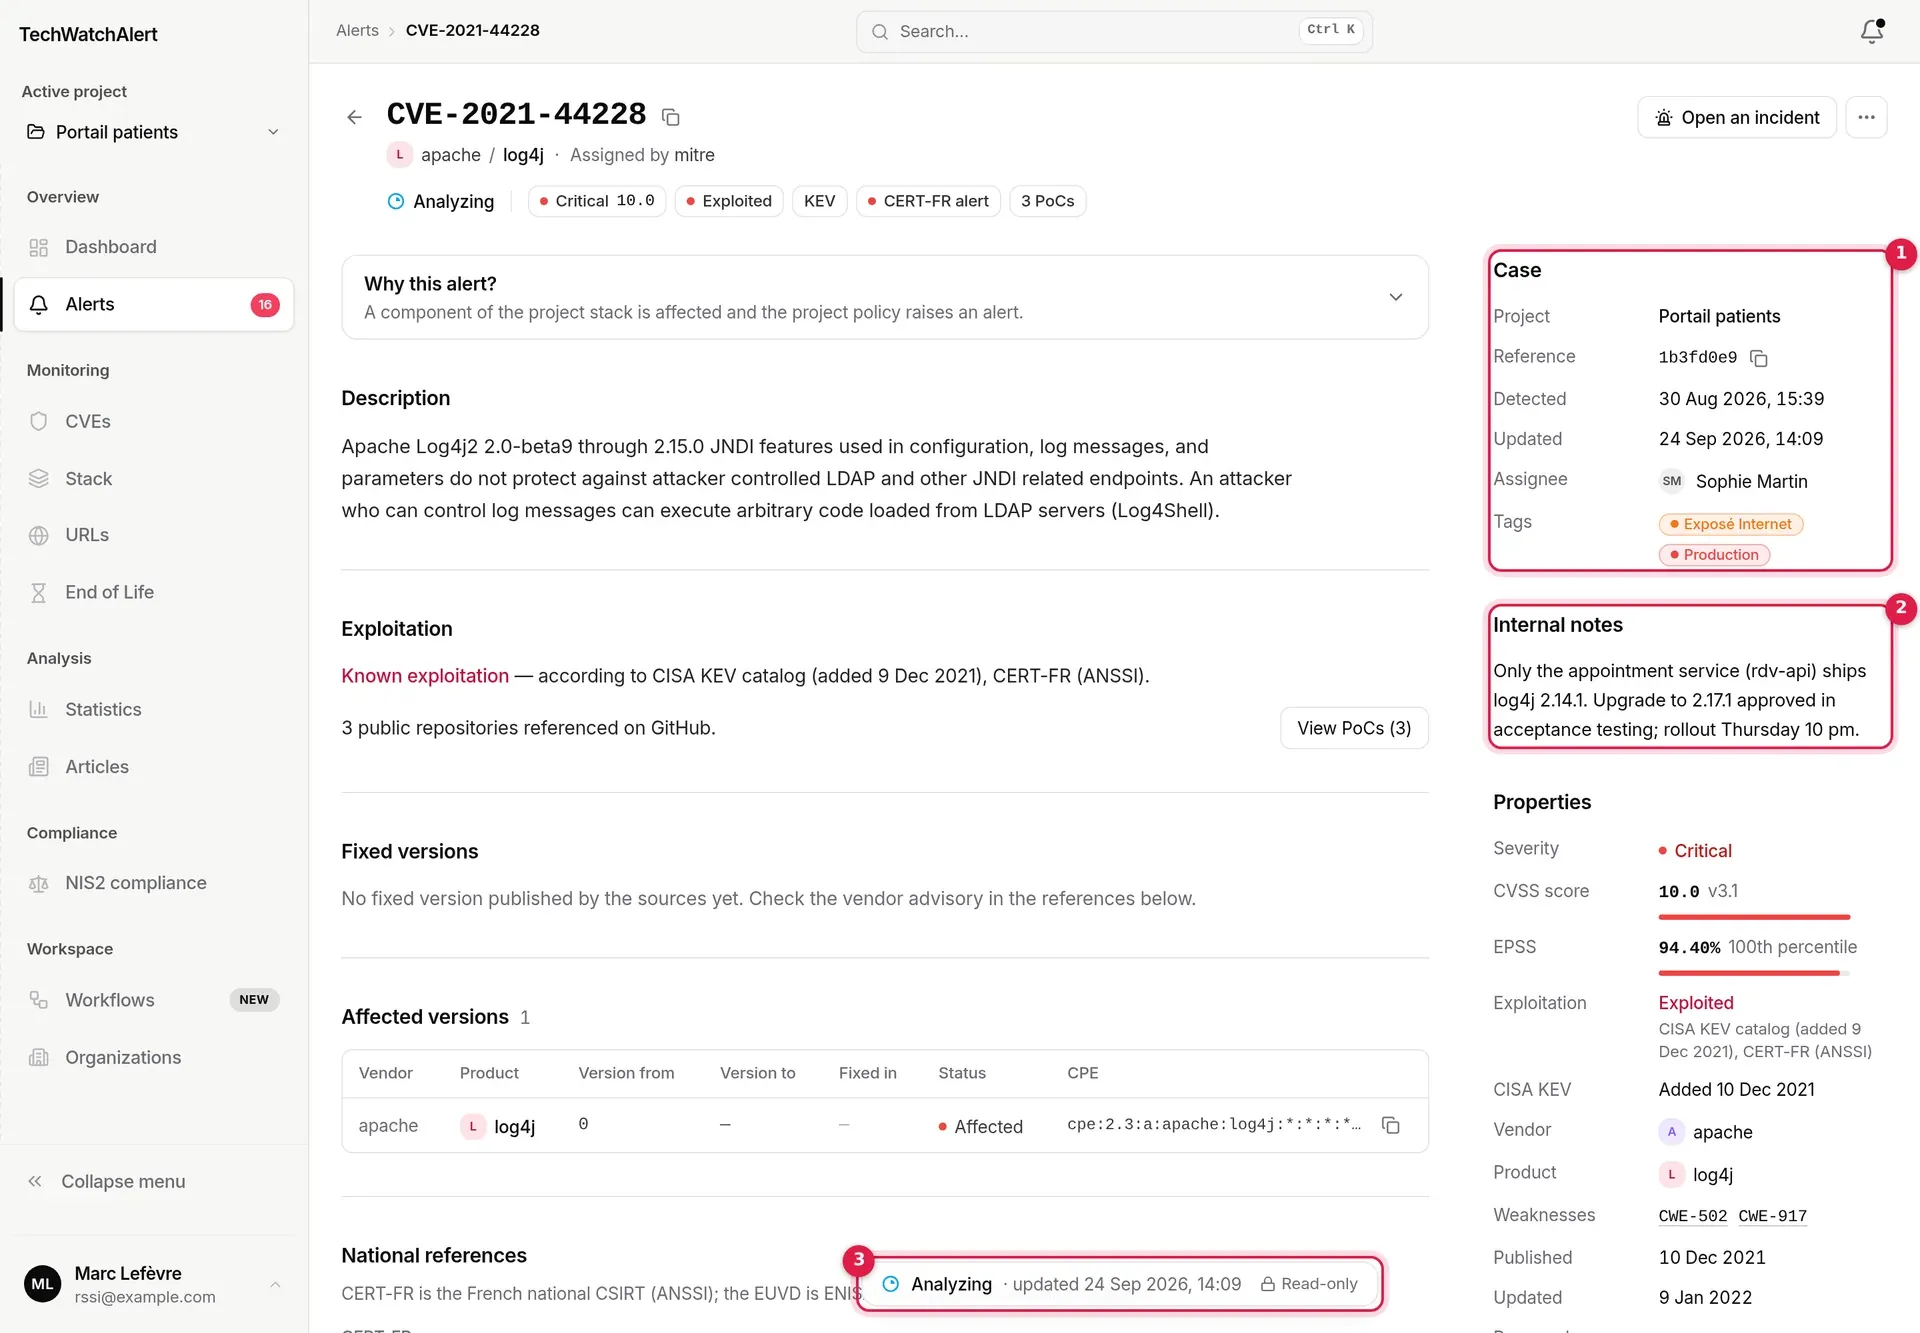Image resolution: width=1920 pixels, height=1333 pixels.
Task: Expand the Why this alert section
Action: point(885,297)
